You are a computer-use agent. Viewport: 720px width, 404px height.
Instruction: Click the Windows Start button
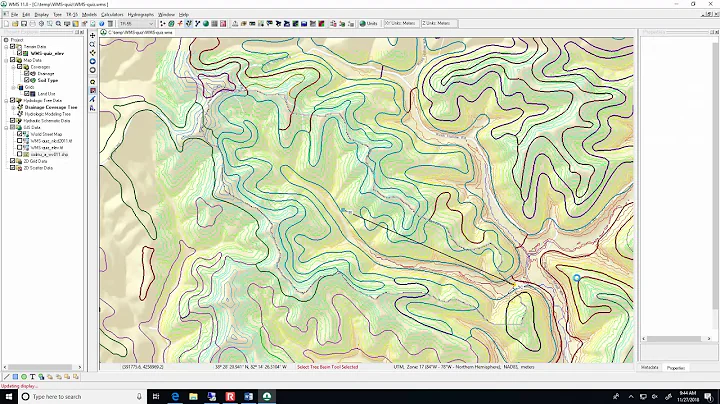tap(9, 397)
